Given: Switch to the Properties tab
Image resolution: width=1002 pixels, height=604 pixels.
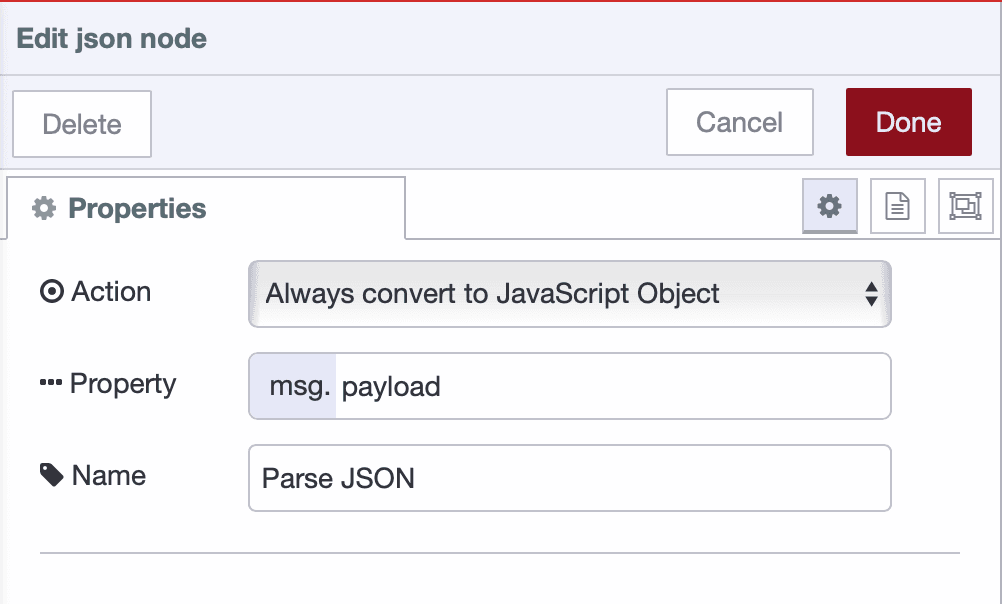Looking at the screenshot, I should point(135,208).
